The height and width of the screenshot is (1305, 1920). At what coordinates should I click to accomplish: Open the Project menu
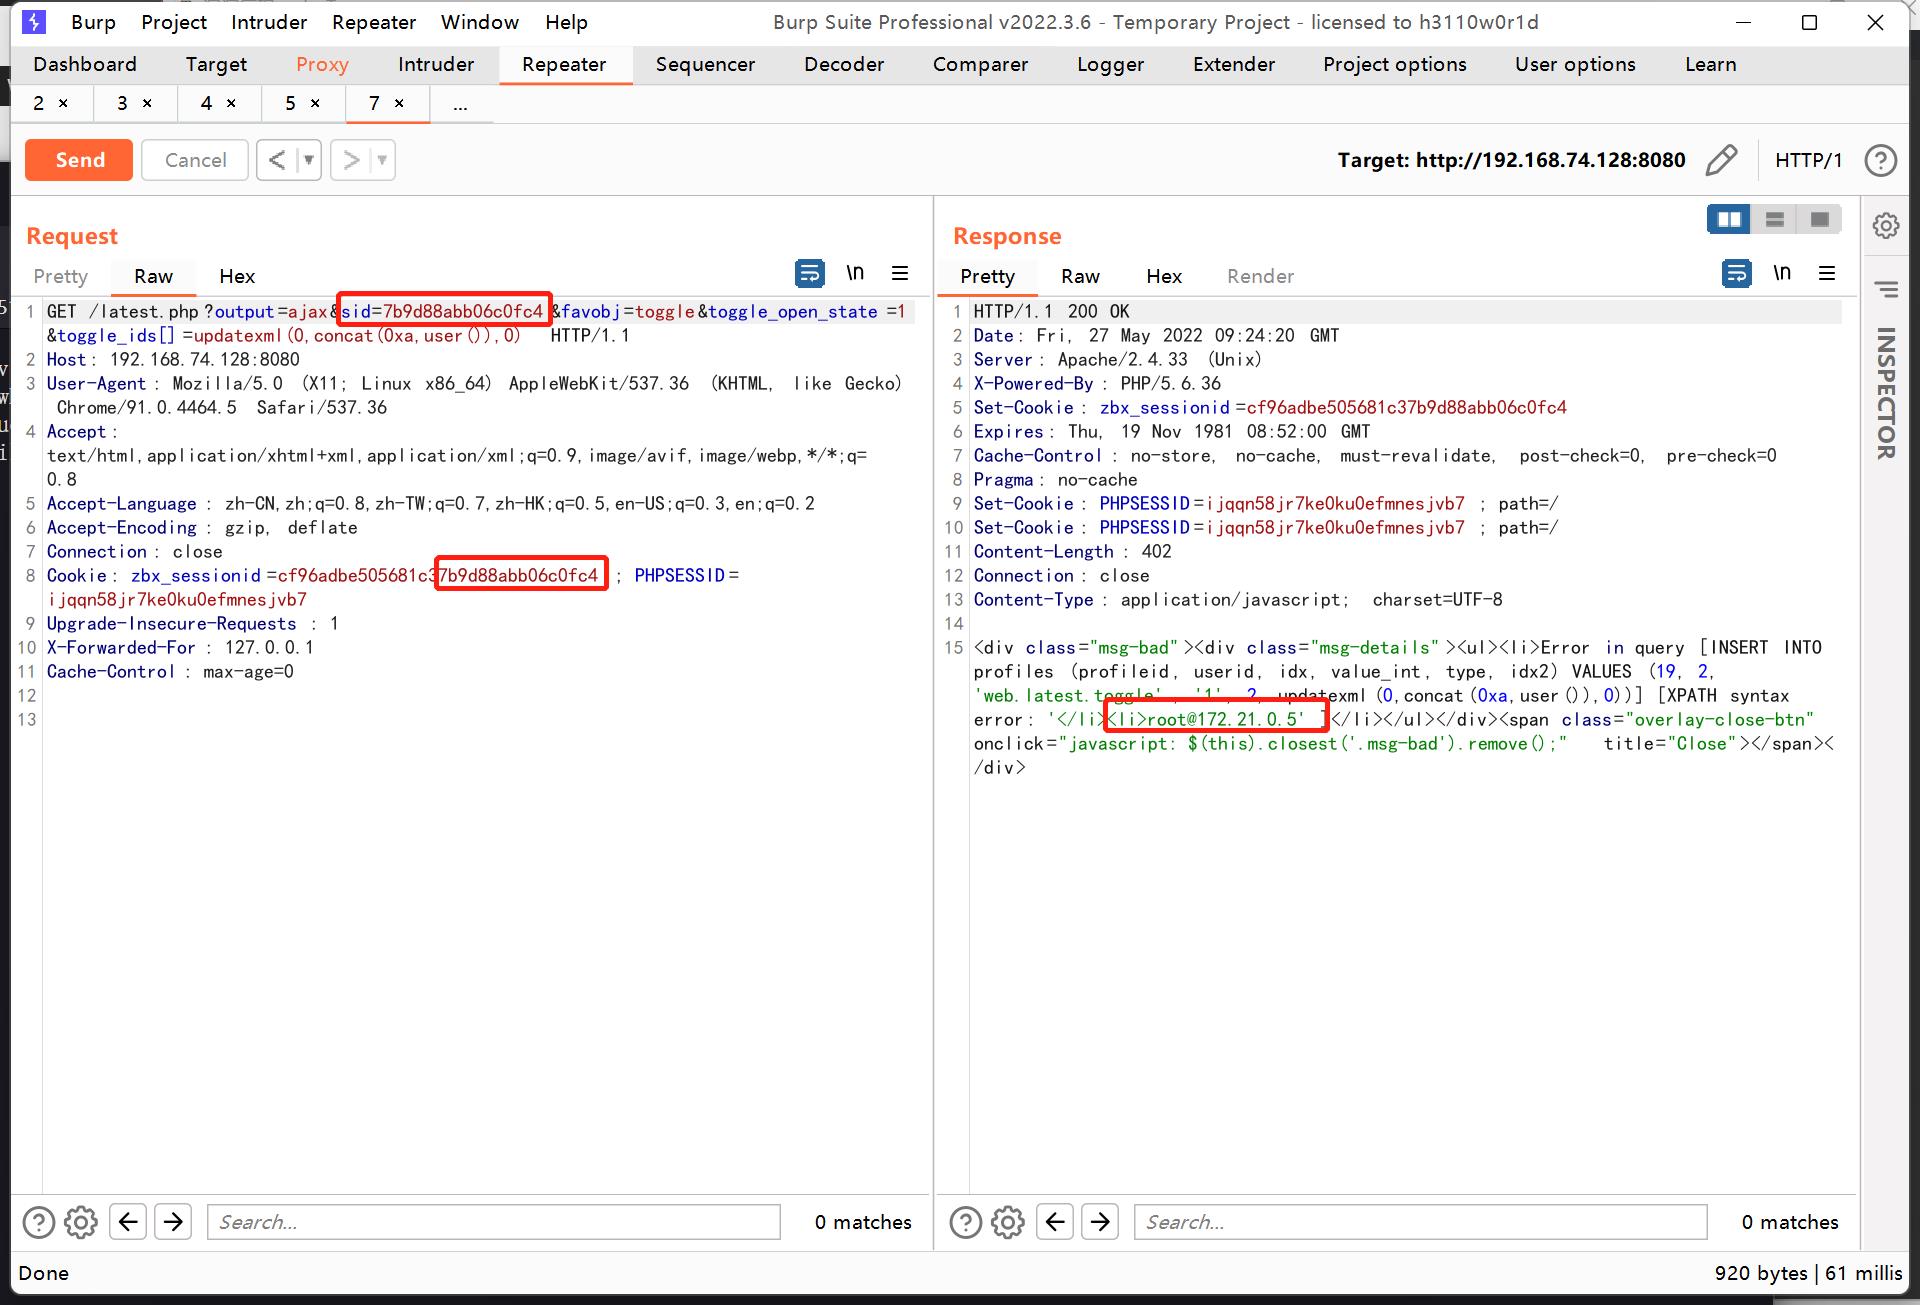(x=174, y=22)
